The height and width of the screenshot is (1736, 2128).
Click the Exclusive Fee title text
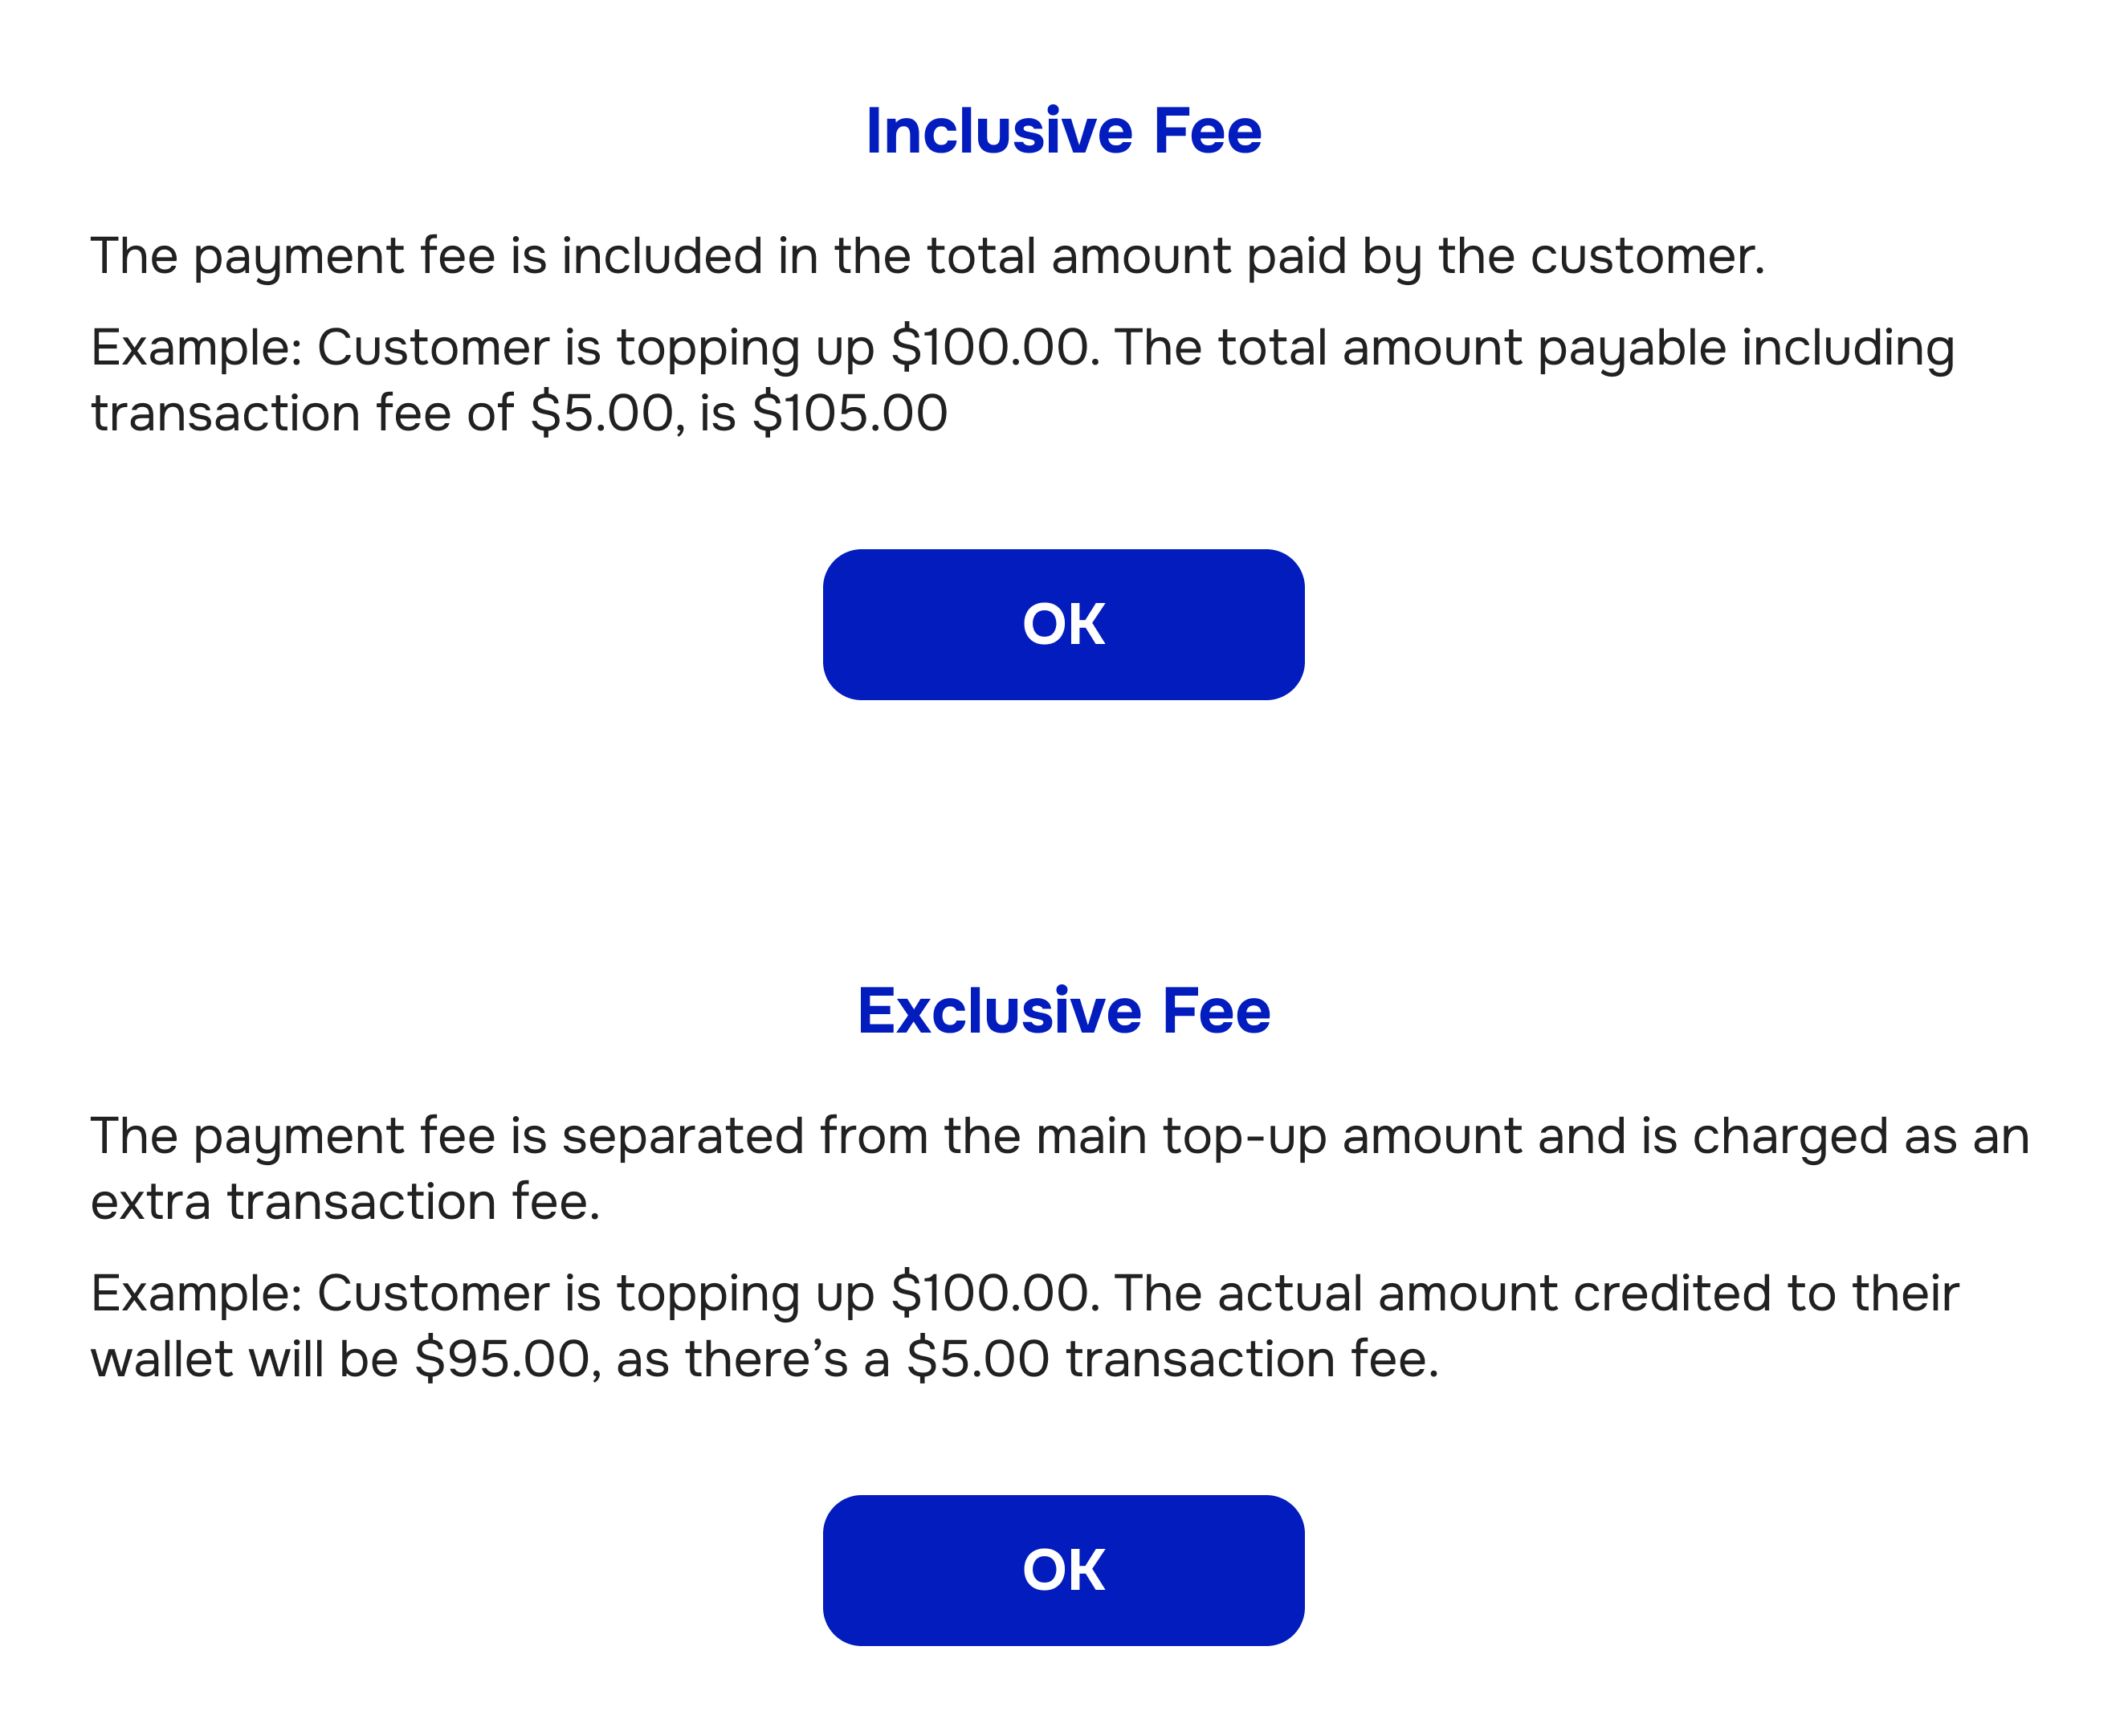click(1063, 1012)
